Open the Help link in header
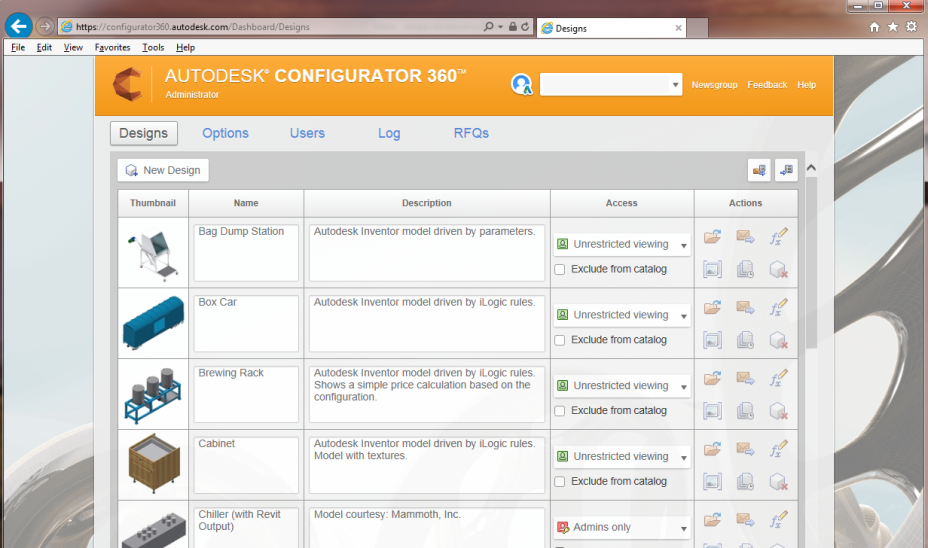 click(806, 85)
